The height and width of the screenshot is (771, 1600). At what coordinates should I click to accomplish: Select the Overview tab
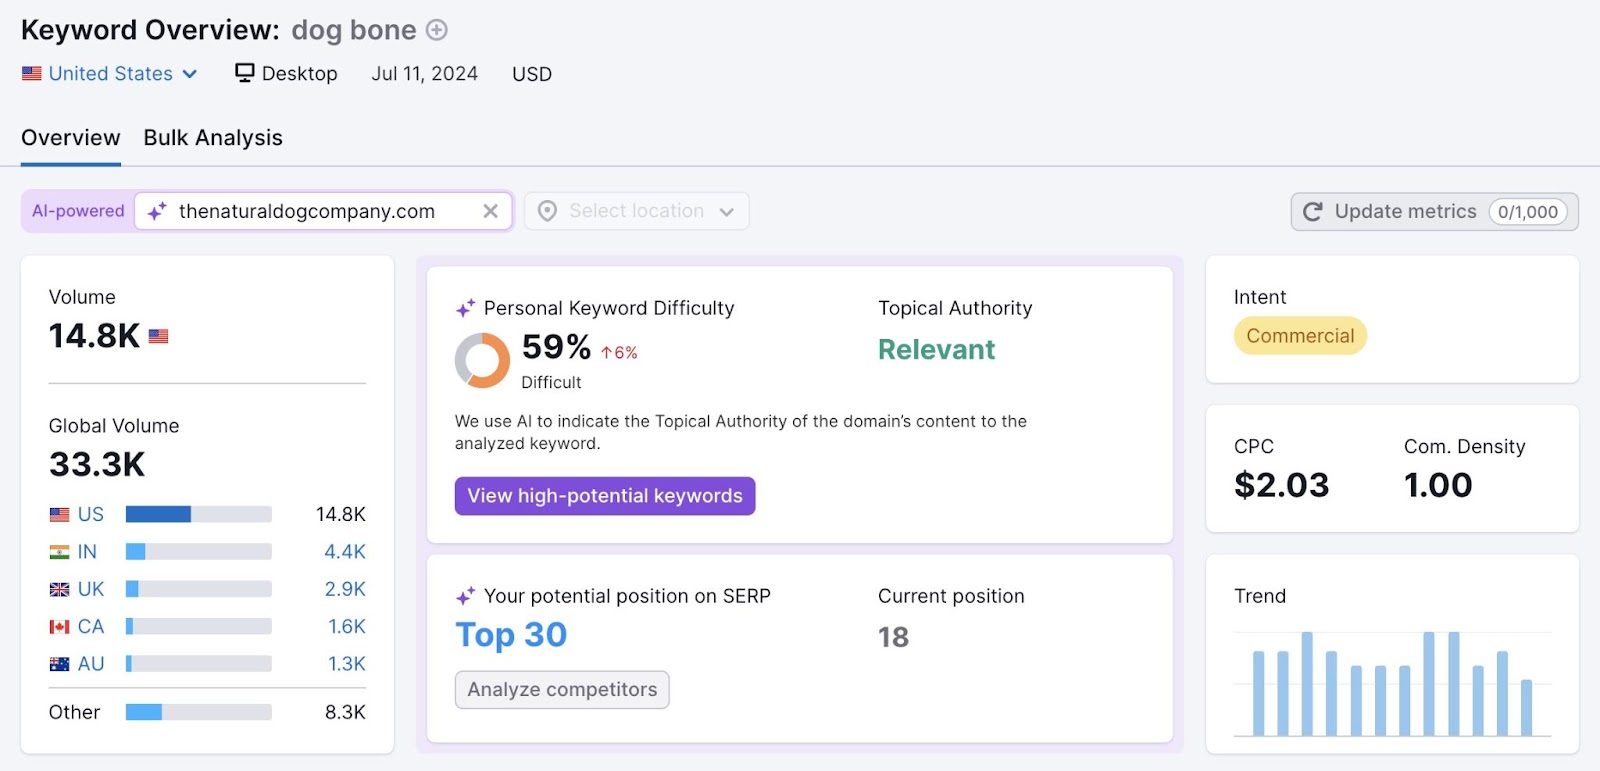point(70,138)
